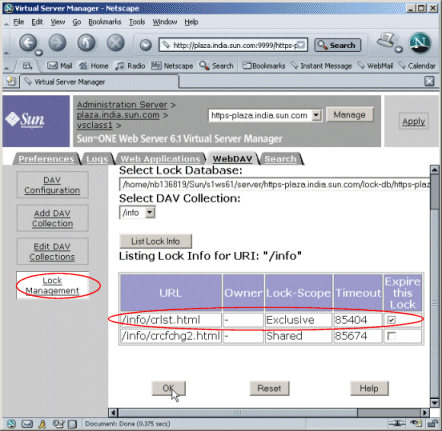Switch to the Logs tab
The image size is (442, 431).
pos(97,159)
